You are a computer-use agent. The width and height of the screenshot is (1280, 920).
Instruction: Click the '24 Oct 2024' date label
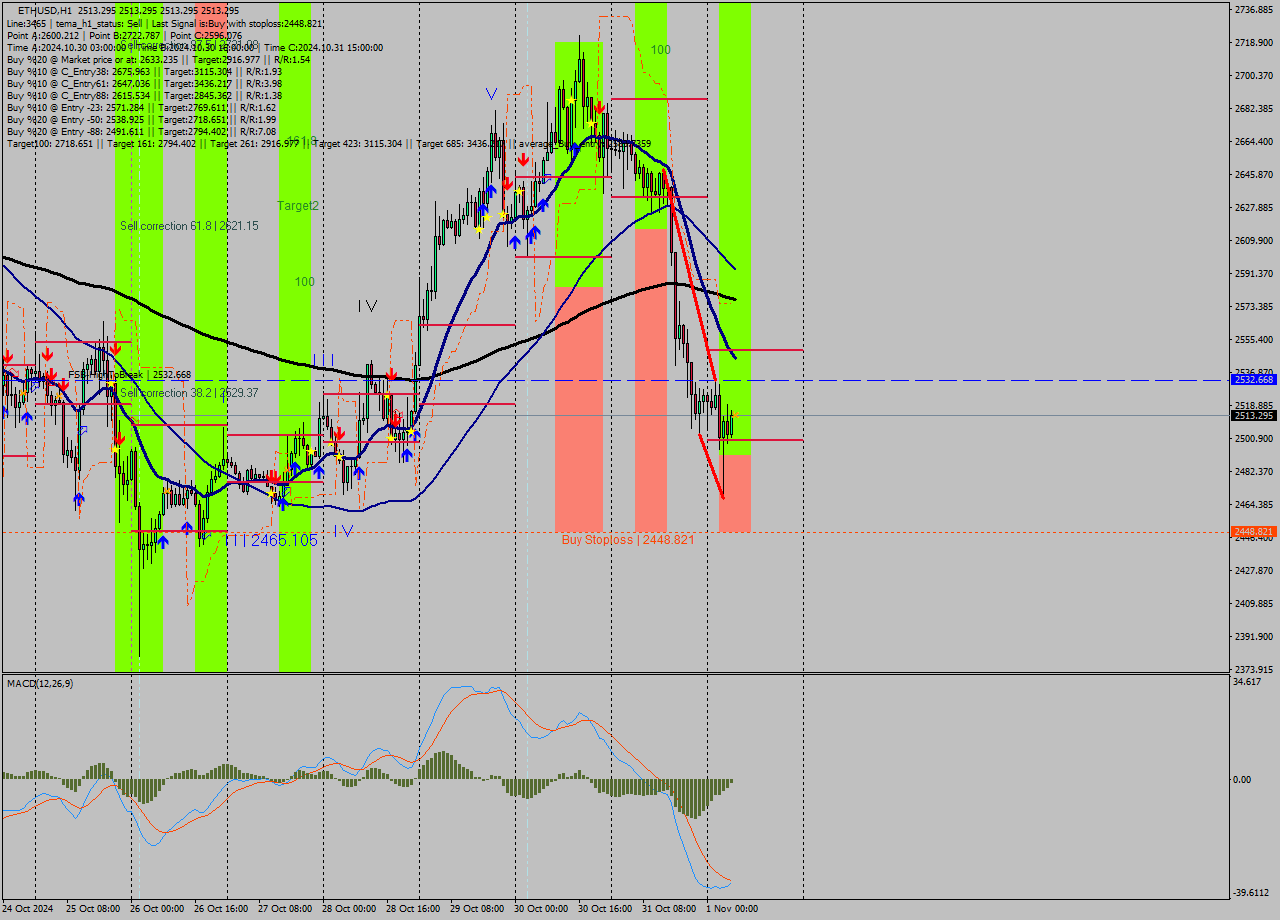click(x=29, y=909)
